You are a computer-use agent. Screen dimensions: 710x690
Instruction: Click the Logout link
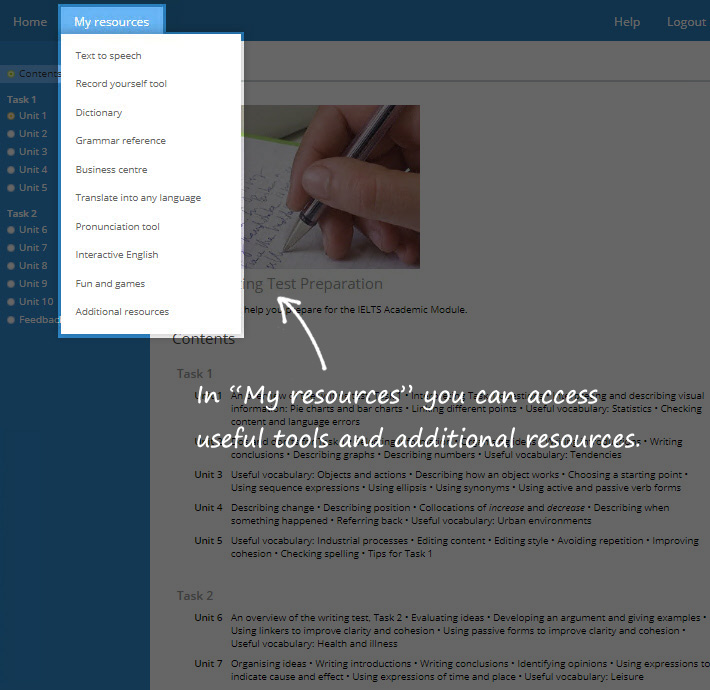pos(686,22)
